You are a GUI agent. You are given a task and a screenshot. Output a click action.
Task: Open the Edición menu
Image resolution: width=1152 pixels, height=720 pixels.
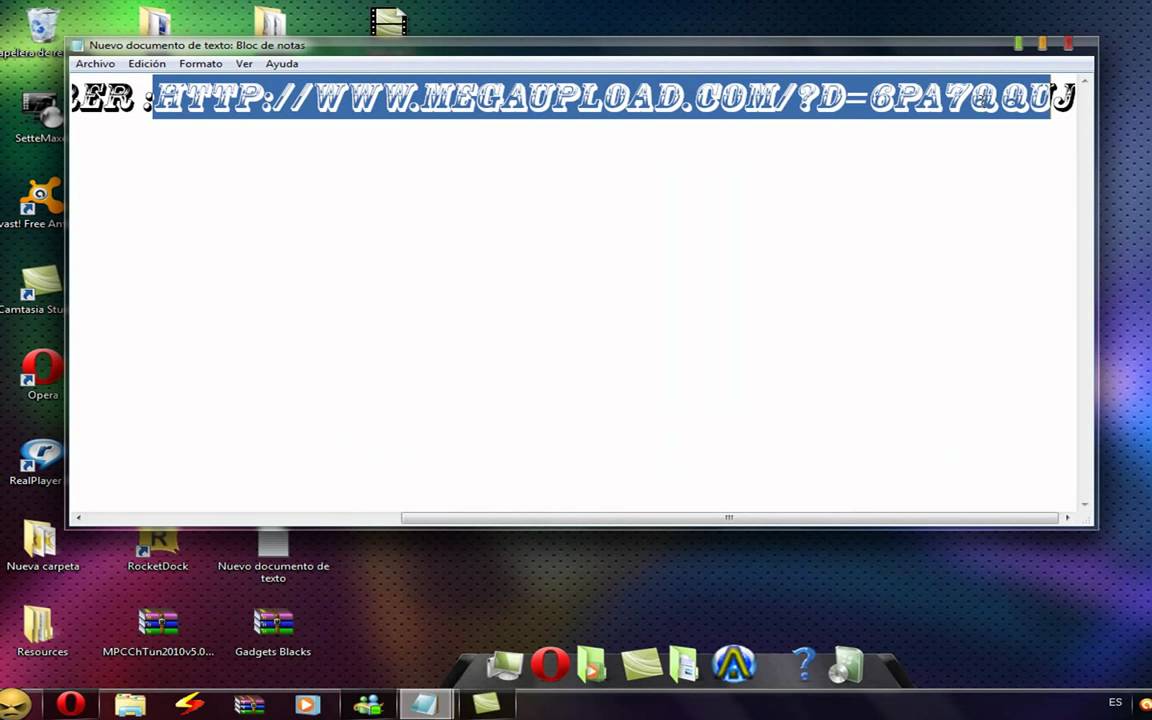click(x=147, y=64)
